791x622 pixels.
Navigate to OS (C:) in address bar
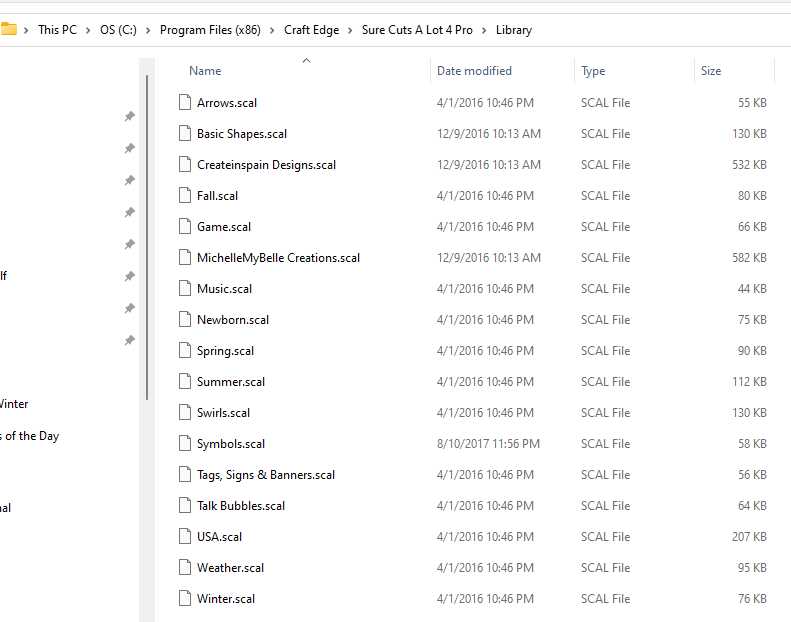[118, 30]
